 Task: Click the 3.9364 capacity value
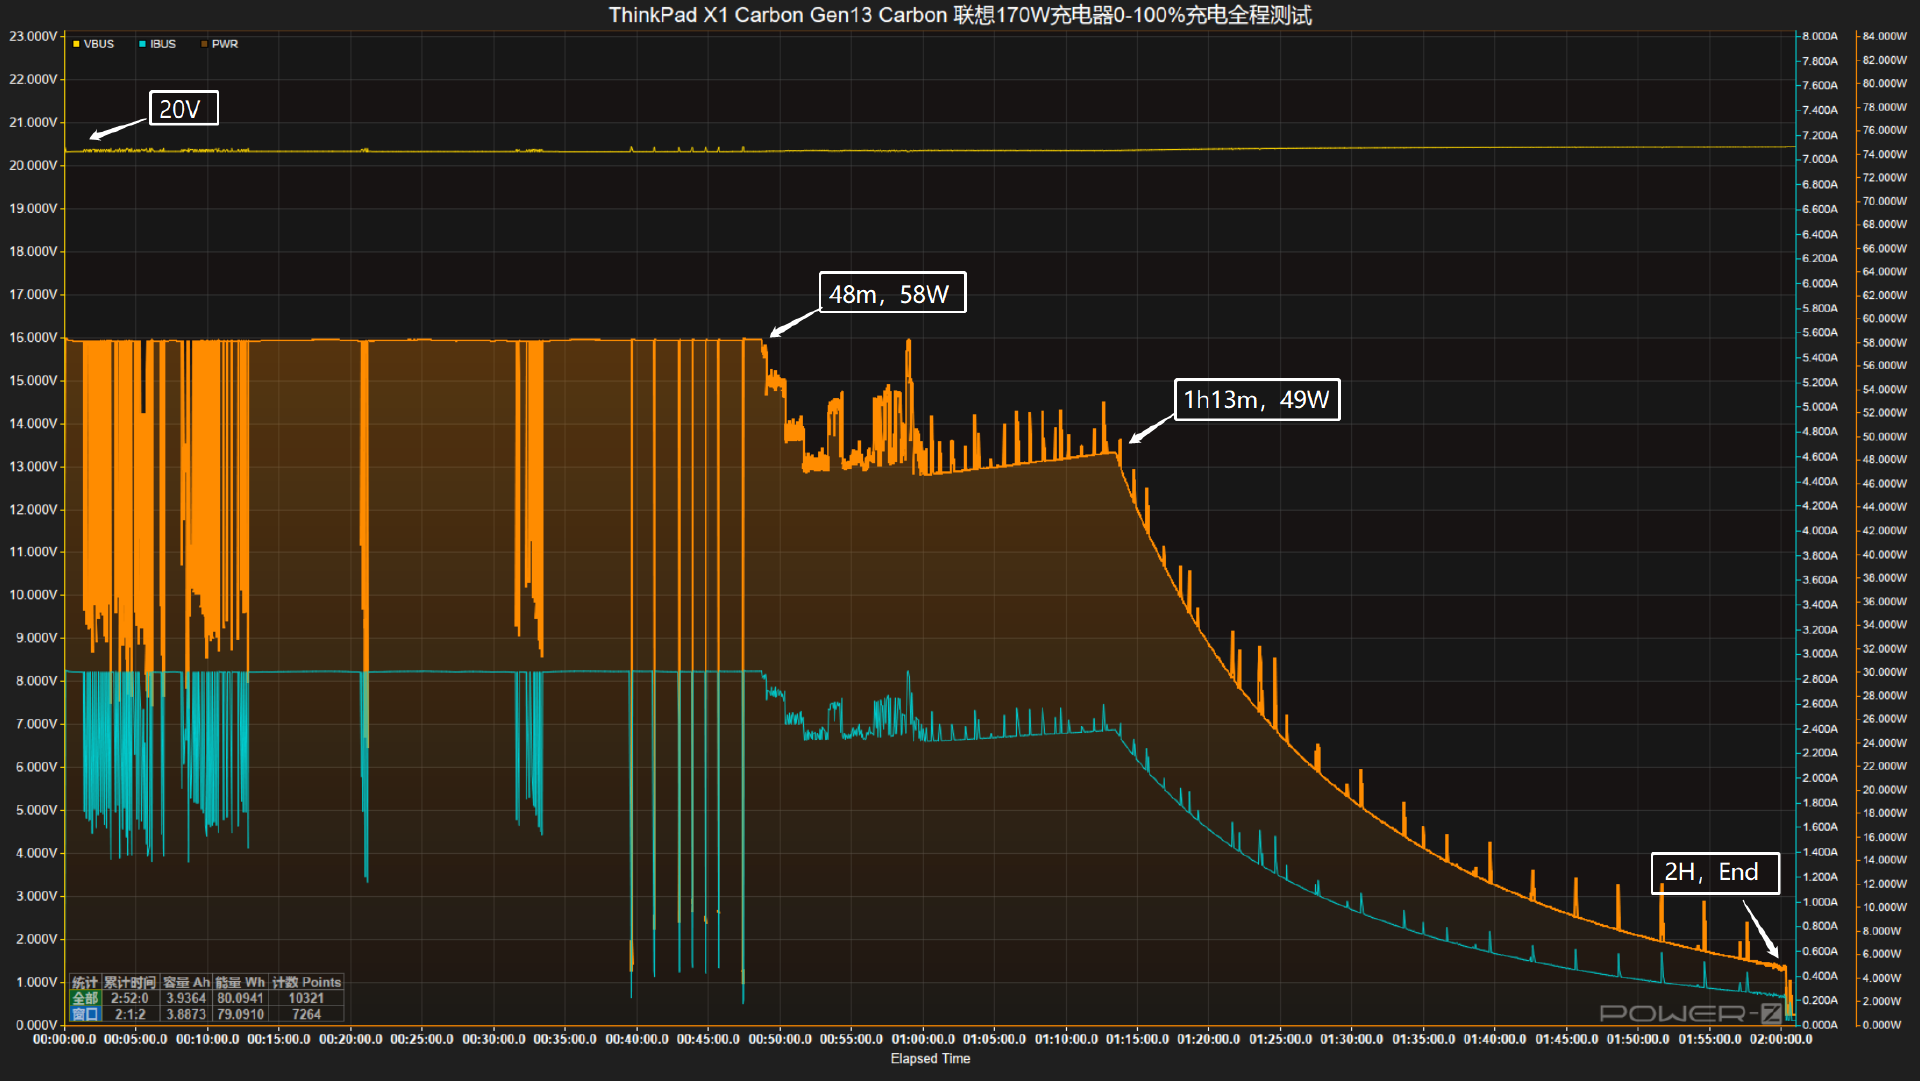point(186,998)
